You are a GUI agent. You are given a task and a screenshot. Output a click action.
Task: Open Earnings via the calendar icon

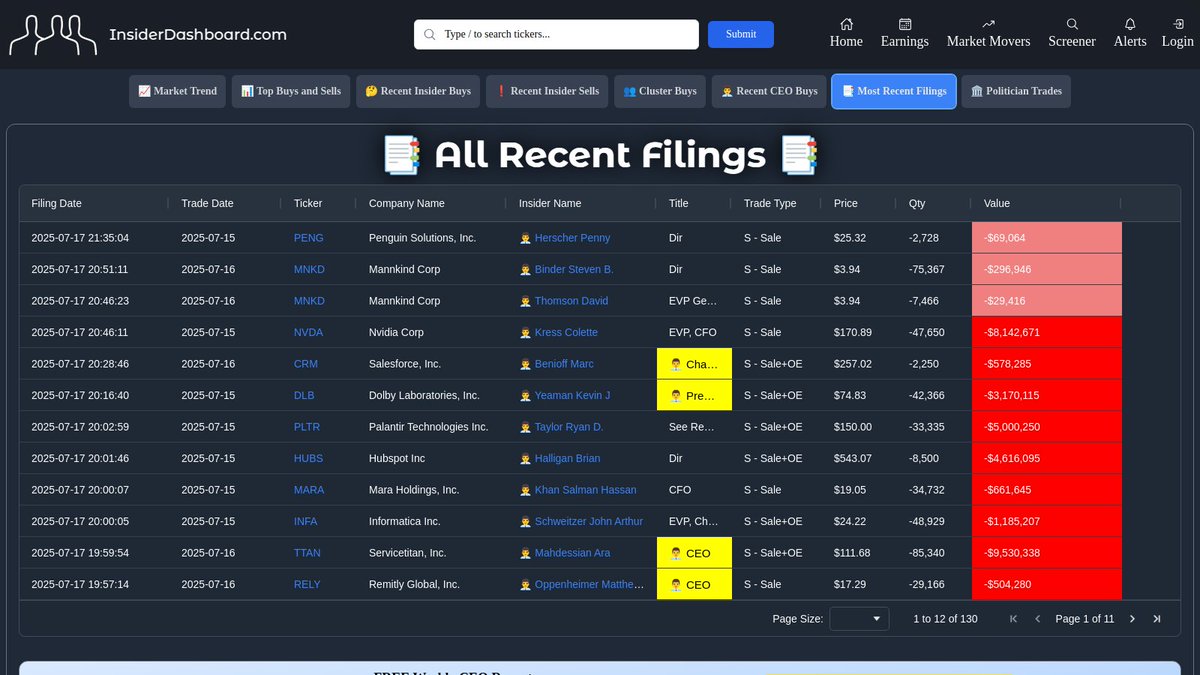click(x=905, y=24)
